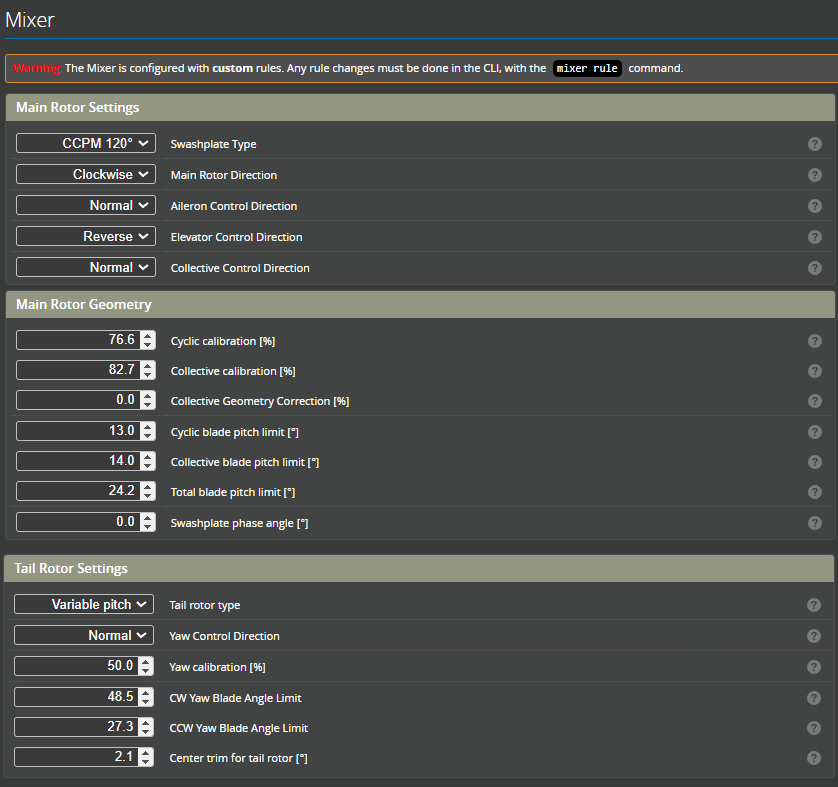Screen dimensions: 838x787
Task: Decrement the CW Yaw Blade Angle Limit
Action: (144, 701)
